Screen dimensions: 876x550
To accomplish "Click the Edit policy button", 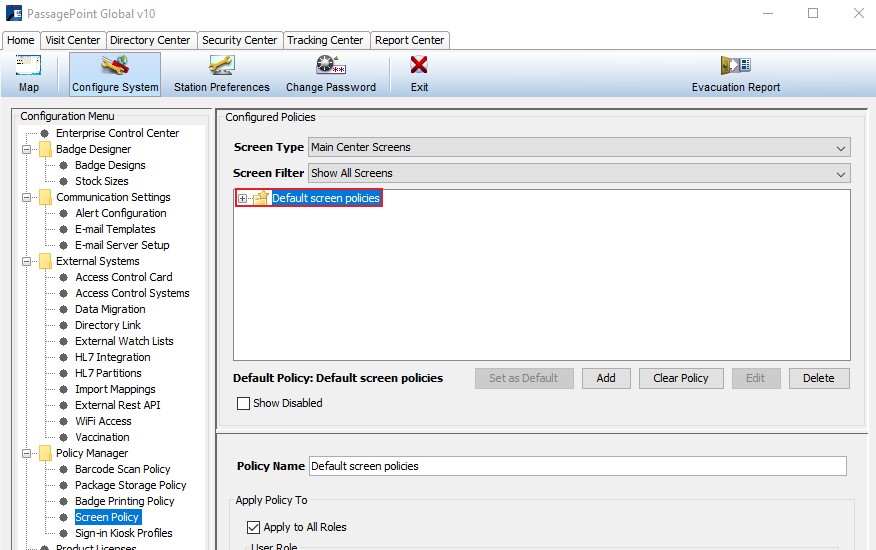I will coord(756,378).
